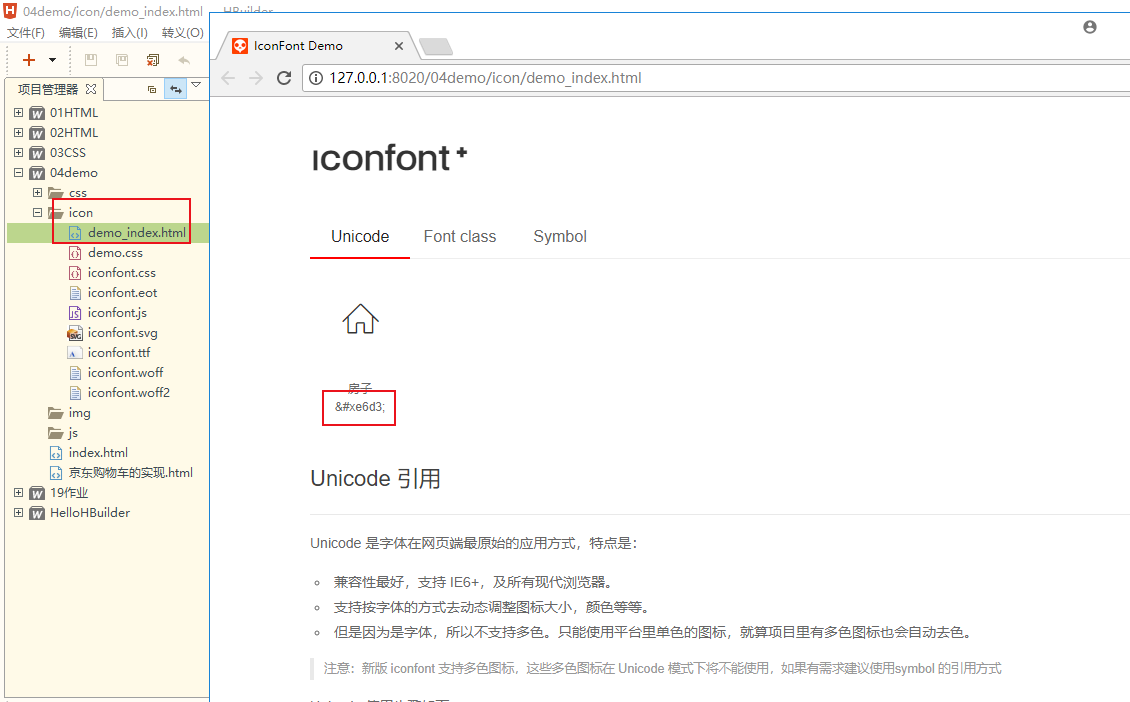This screenshot has width=1130, height=702.
Task: Expand the css folder
Action: pos(37,192)
